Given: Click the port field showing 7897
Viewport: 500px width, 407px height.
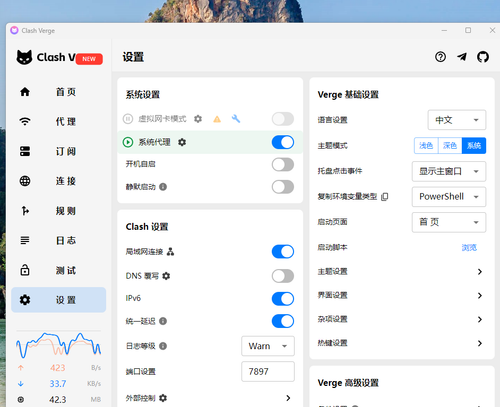Looking at the screenshot, I should pyautogui.click(x=268, y=371).
